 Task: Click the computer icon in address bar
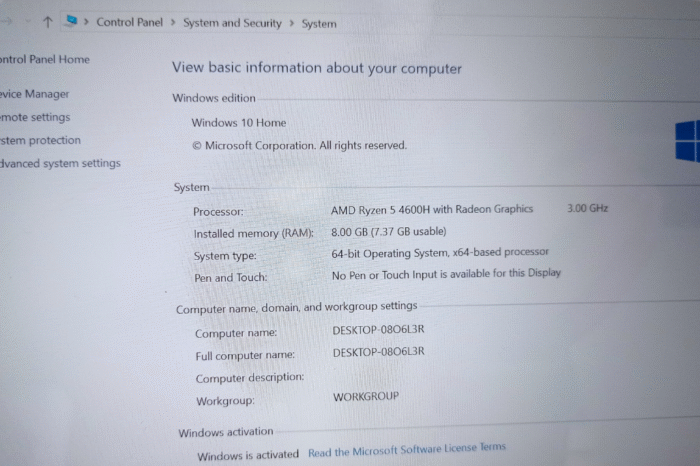[71, 21]
